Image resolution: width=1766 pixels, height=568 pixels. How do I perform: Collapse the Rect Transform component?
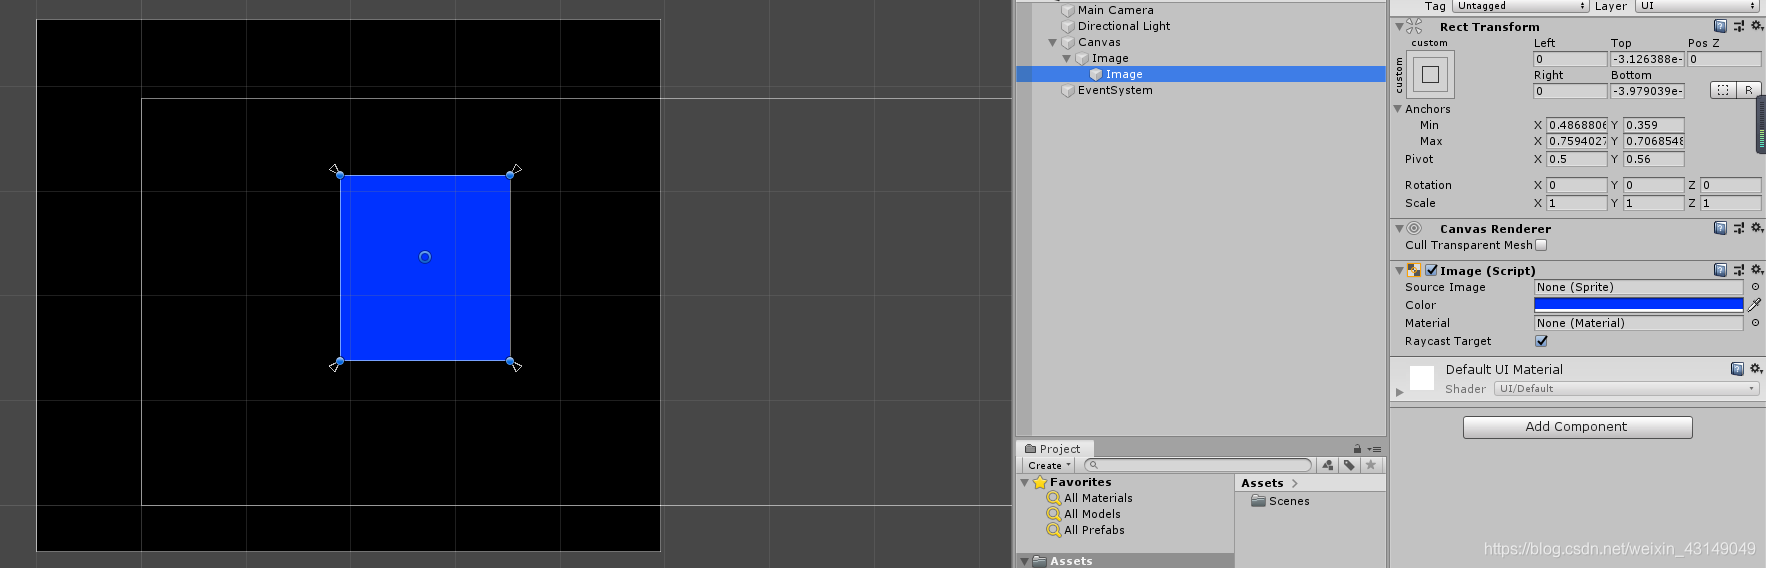1399,27
